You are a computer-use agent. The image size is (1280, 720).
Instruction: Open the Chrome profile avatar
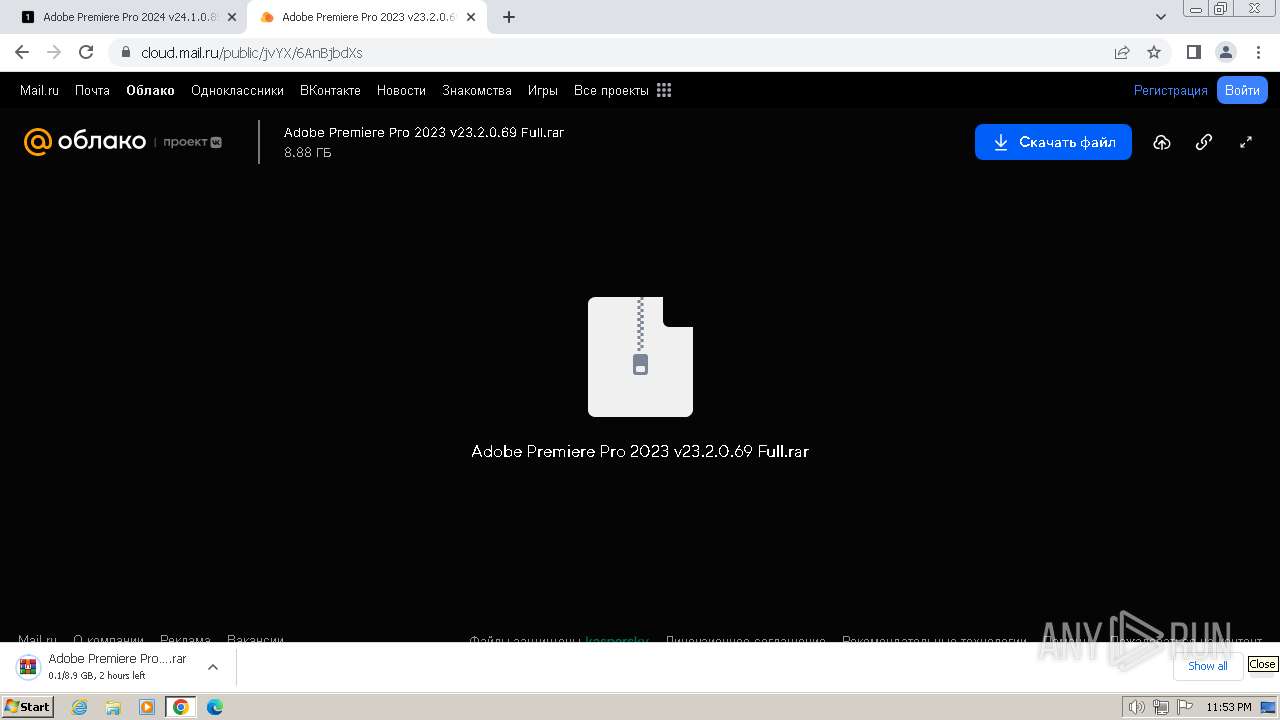coord(1225,52)
